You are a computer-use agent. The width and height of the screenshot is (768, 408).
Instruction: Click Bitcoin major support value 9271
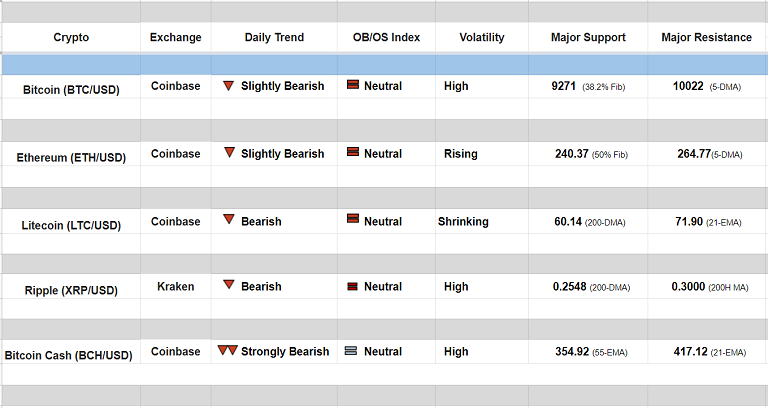tap(565, 87)
